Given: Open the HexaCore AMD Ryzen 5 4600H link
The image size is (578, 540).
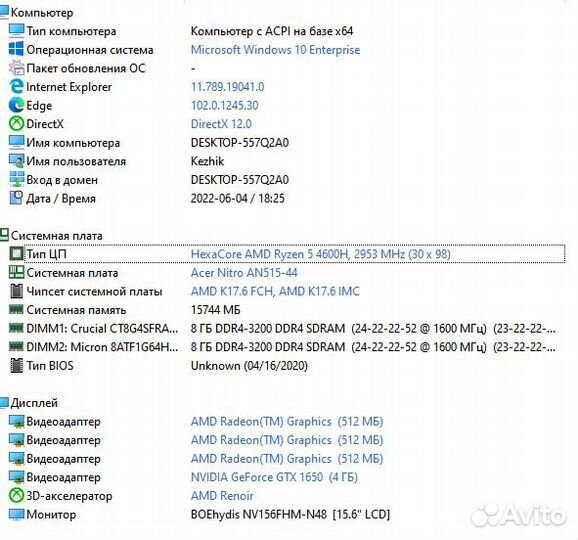Looking at the screenshot, I should (321, 254).
